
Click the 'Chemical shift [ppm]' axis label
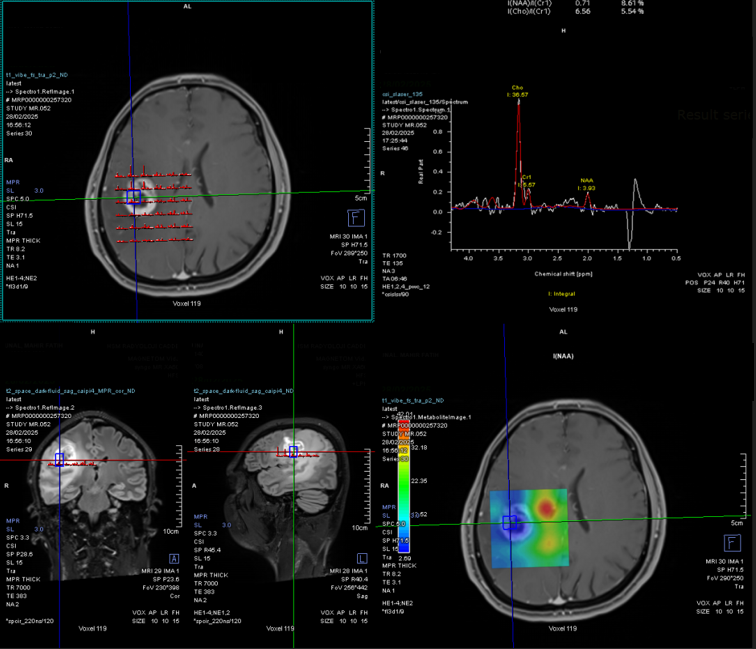click(x=563, y=272)
